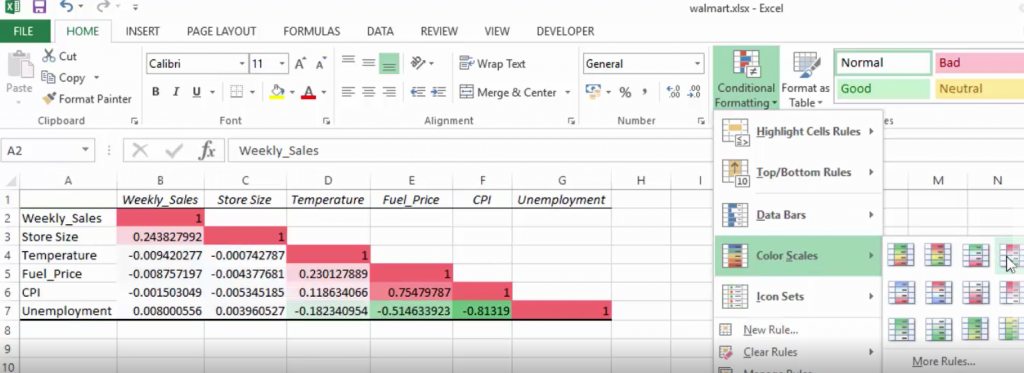Open the fill color dropdown arrow
Screen dimensions: 1024x373
(x=292, y=92)
